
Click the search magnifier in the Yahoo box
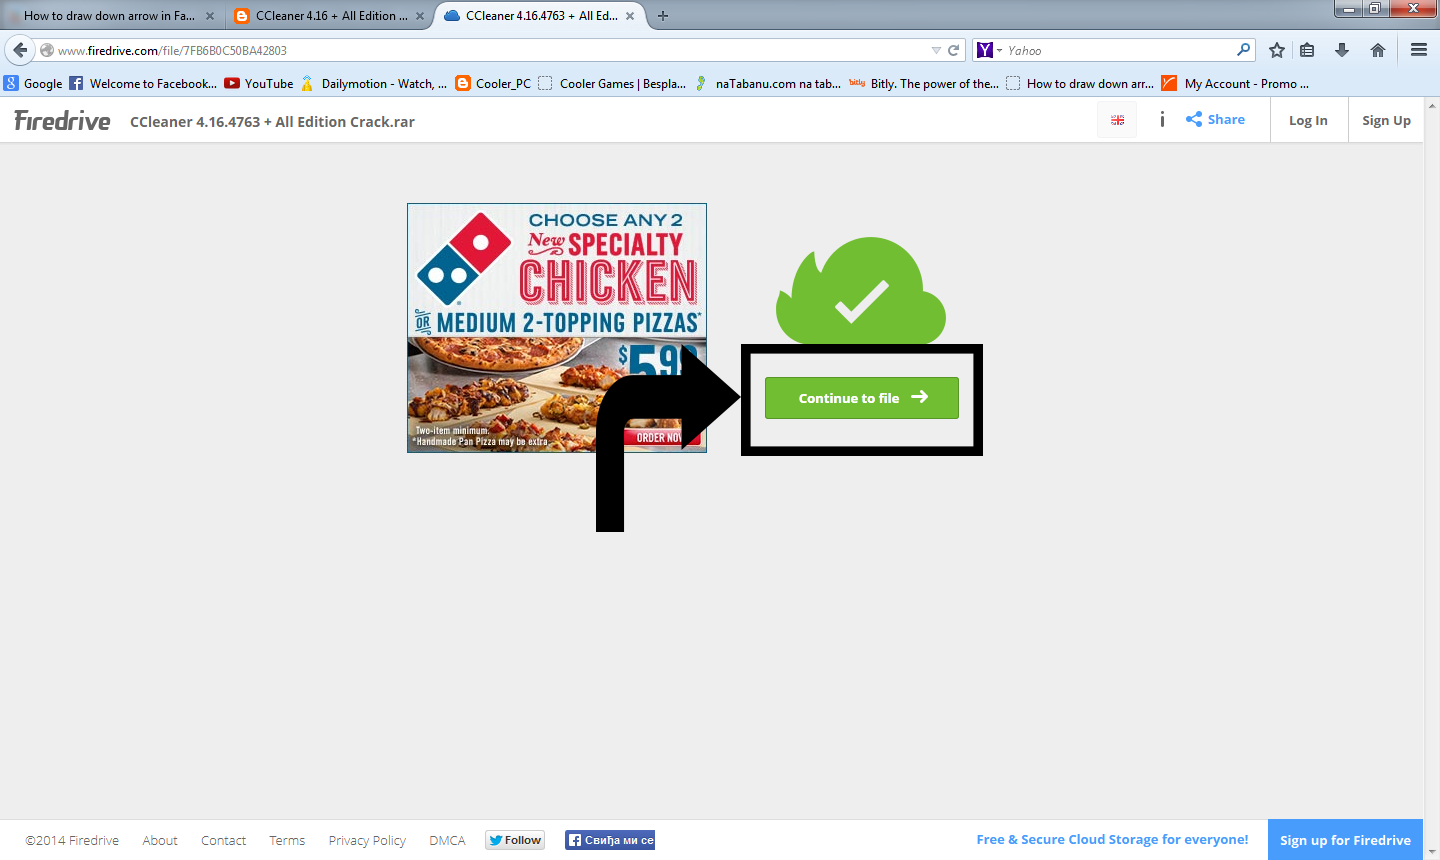[x=1244, y=49]
